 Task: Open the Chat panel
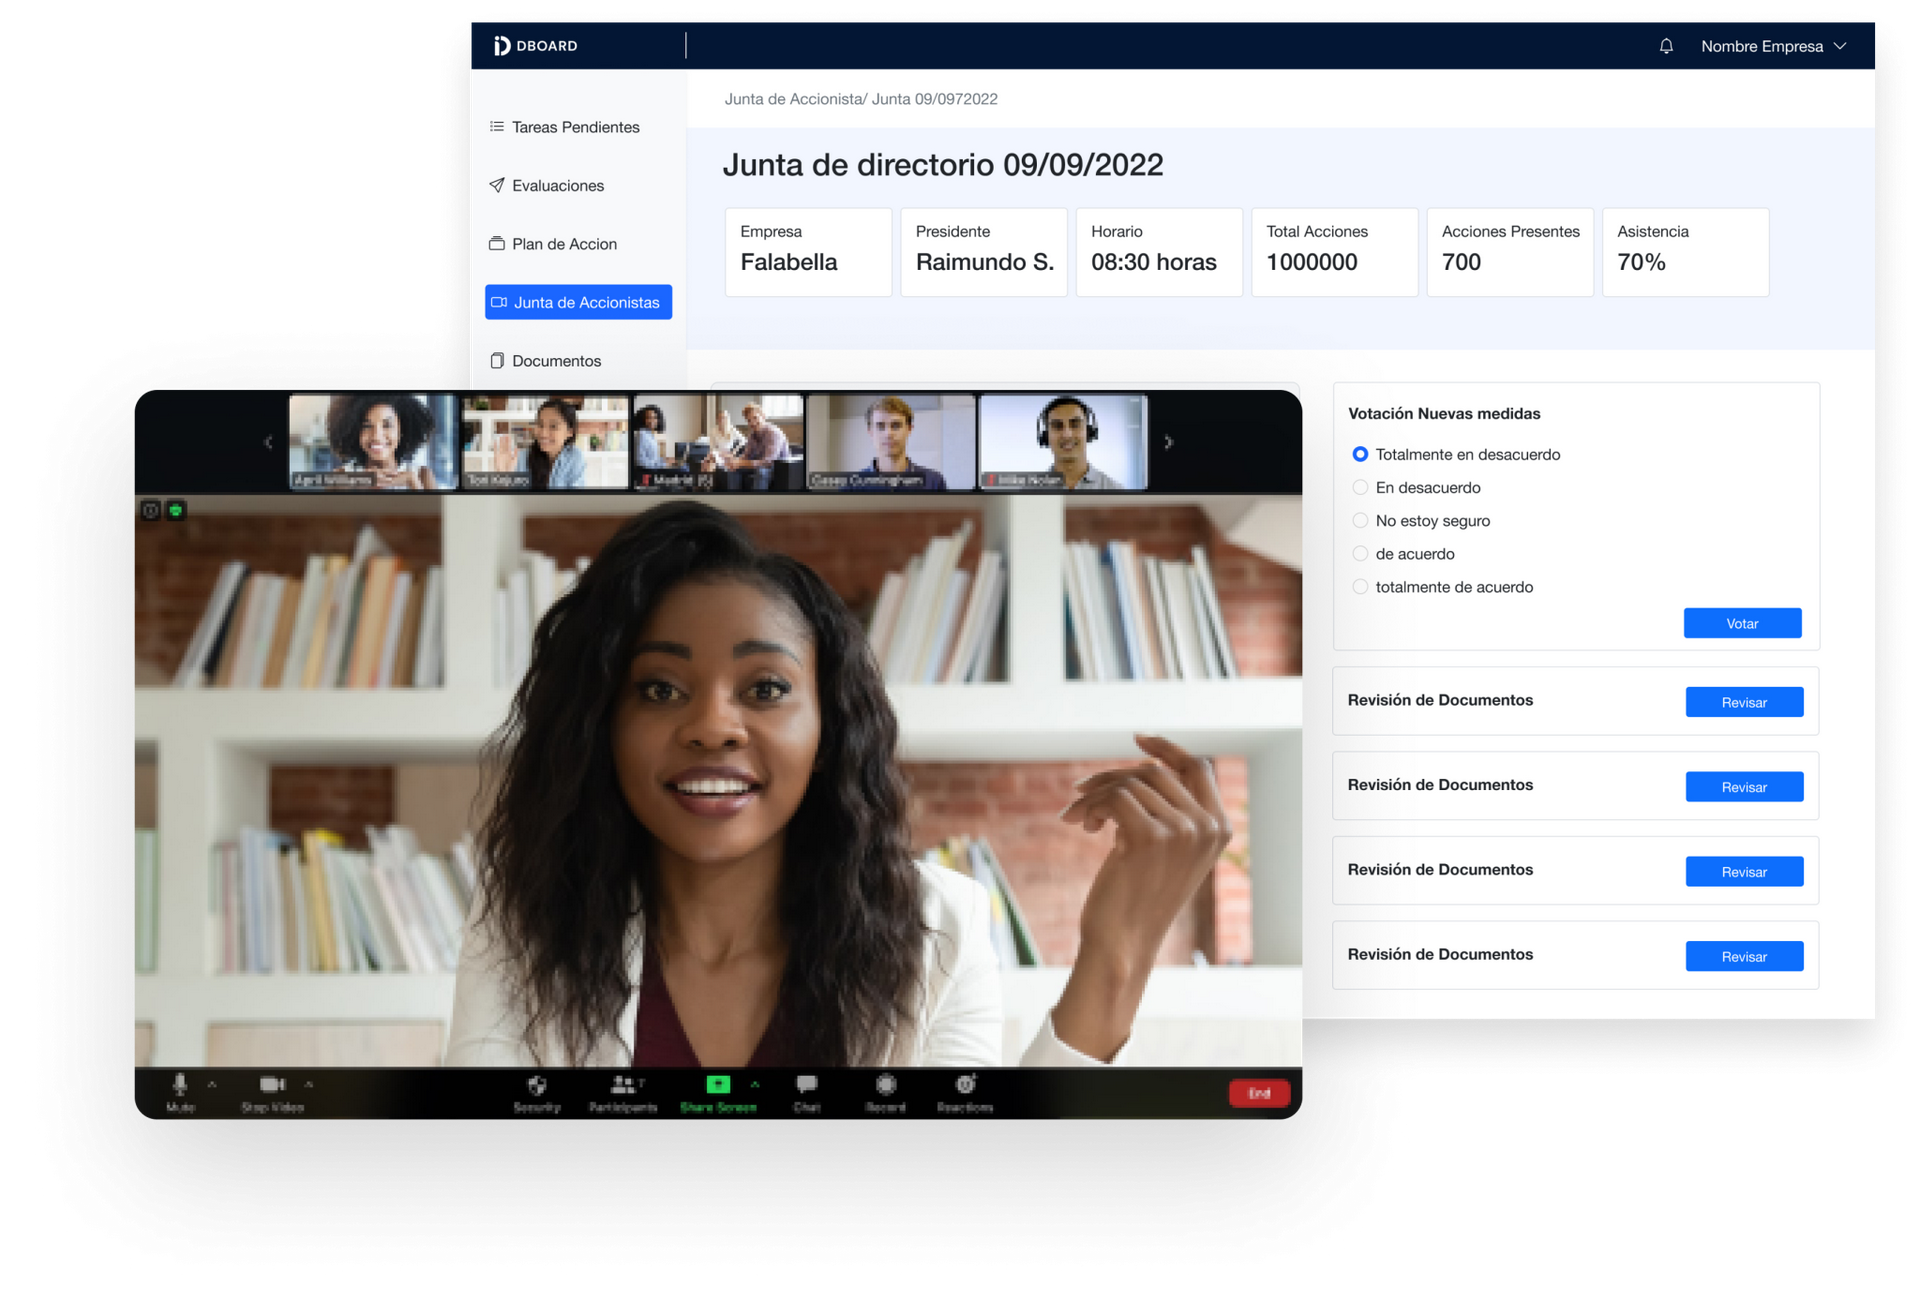click(x=807, y=1085)
